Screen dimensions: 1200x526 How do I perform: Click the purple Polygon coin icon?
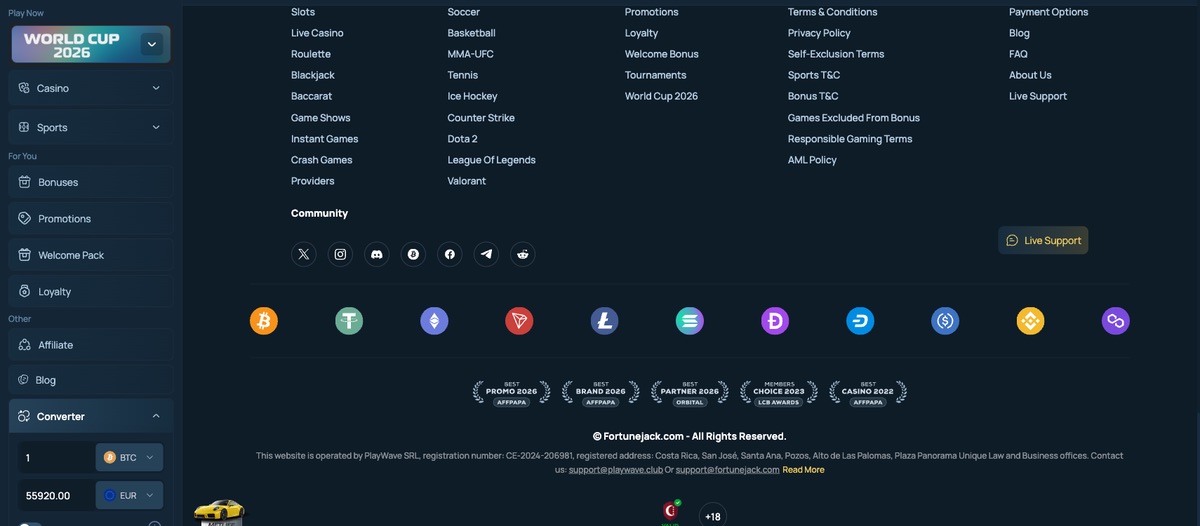point(1115,320)
